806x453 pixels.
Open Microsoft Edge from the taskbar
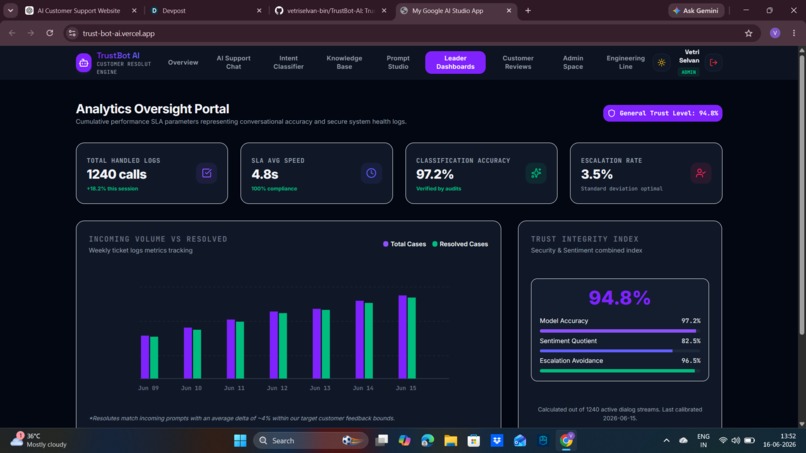tap(428, 441)
